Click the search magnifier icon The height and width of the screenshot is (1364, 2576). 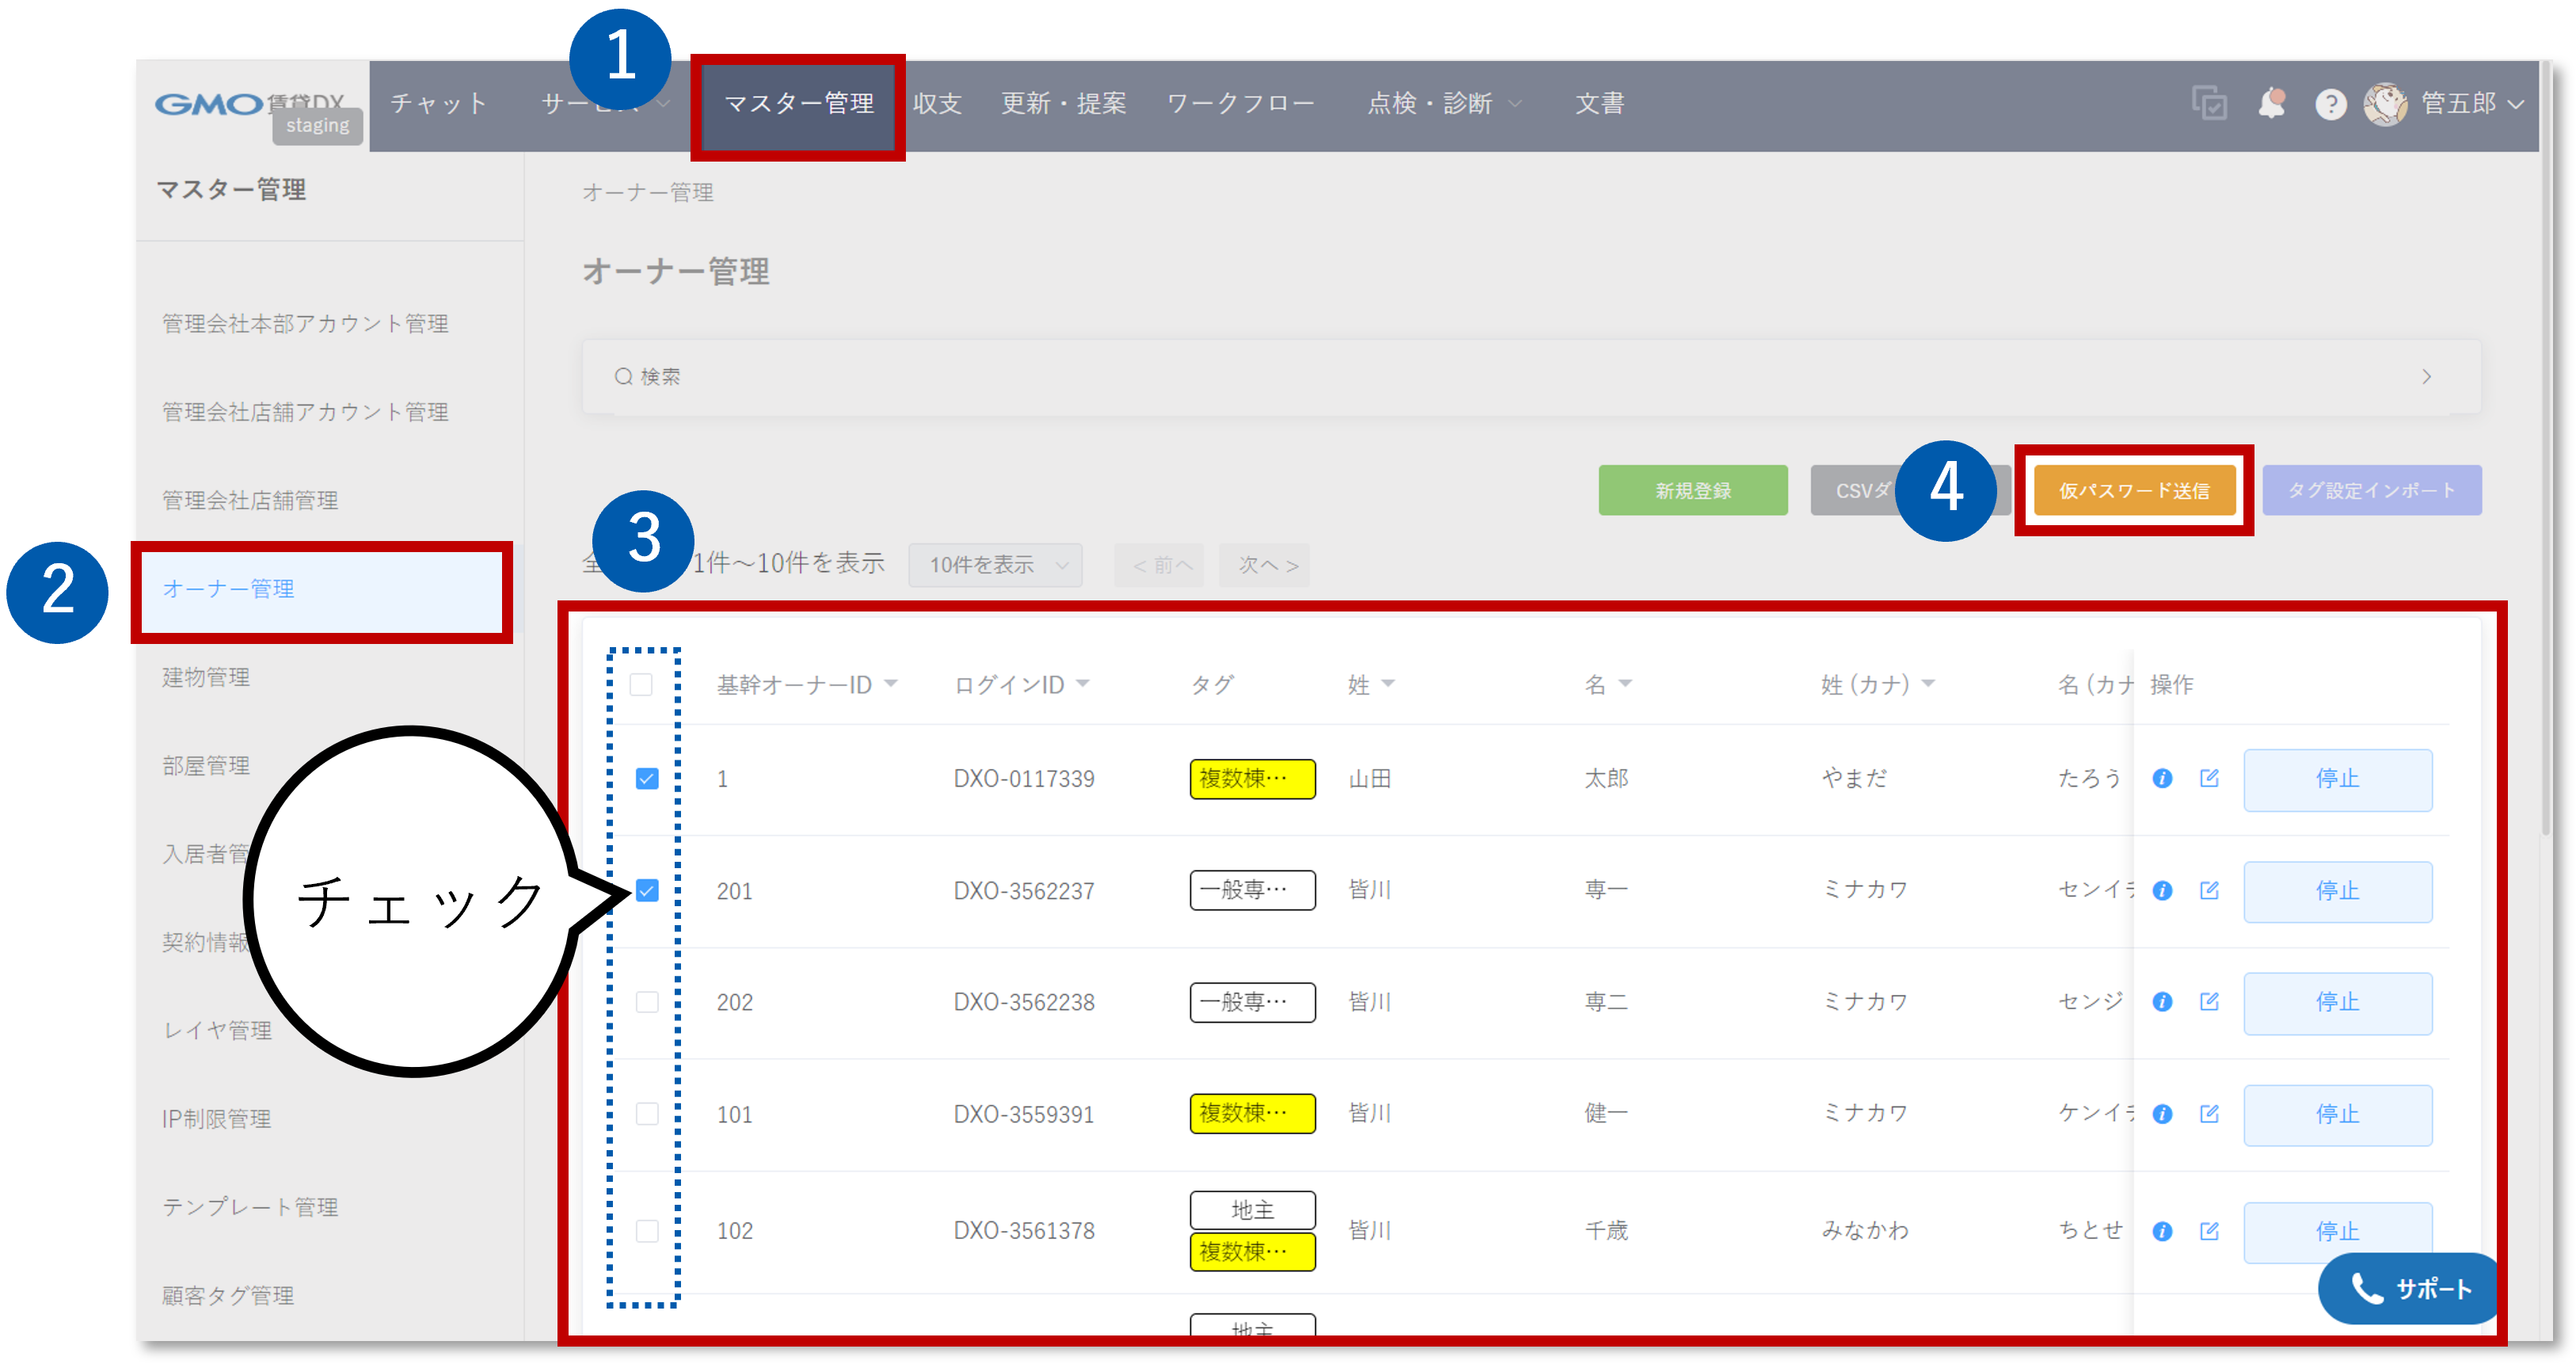click(x=623, y=376)
